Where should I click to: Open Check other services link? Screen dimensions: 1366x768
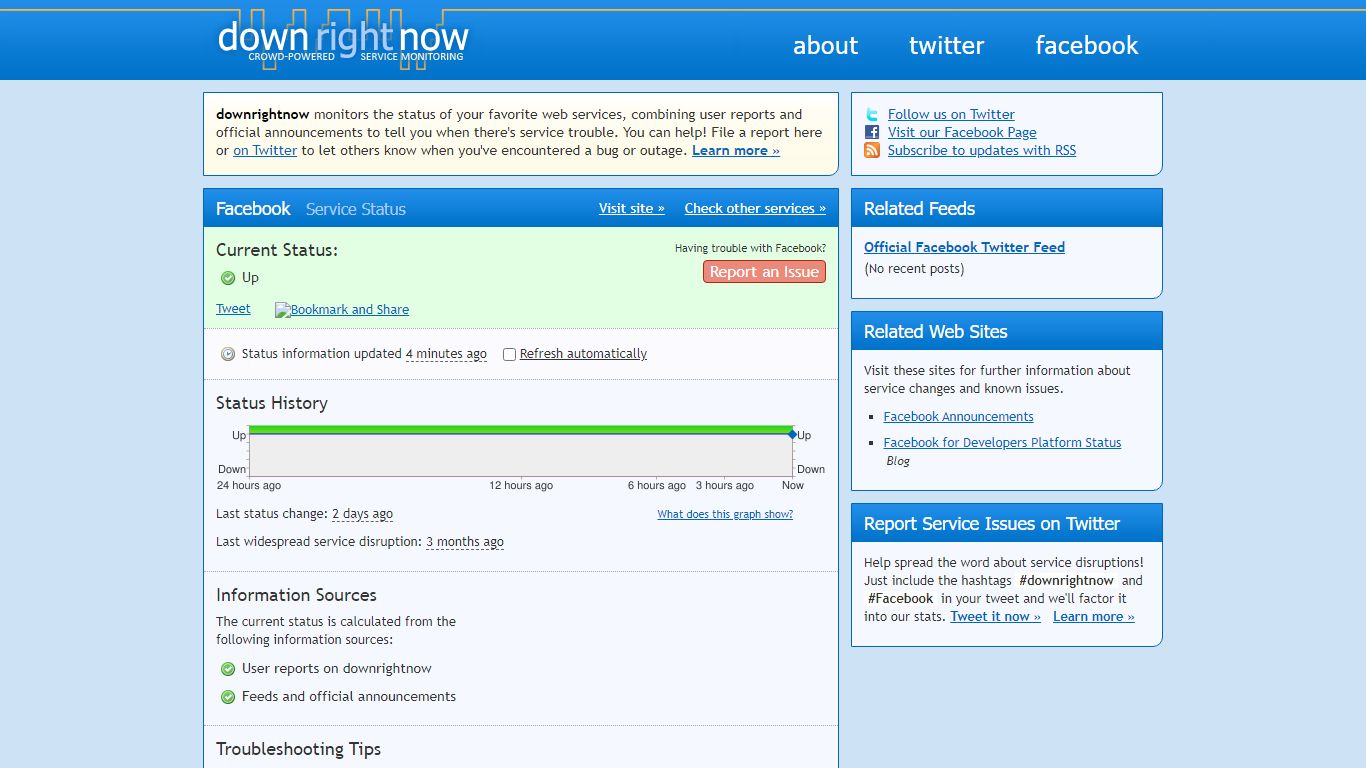755,208
